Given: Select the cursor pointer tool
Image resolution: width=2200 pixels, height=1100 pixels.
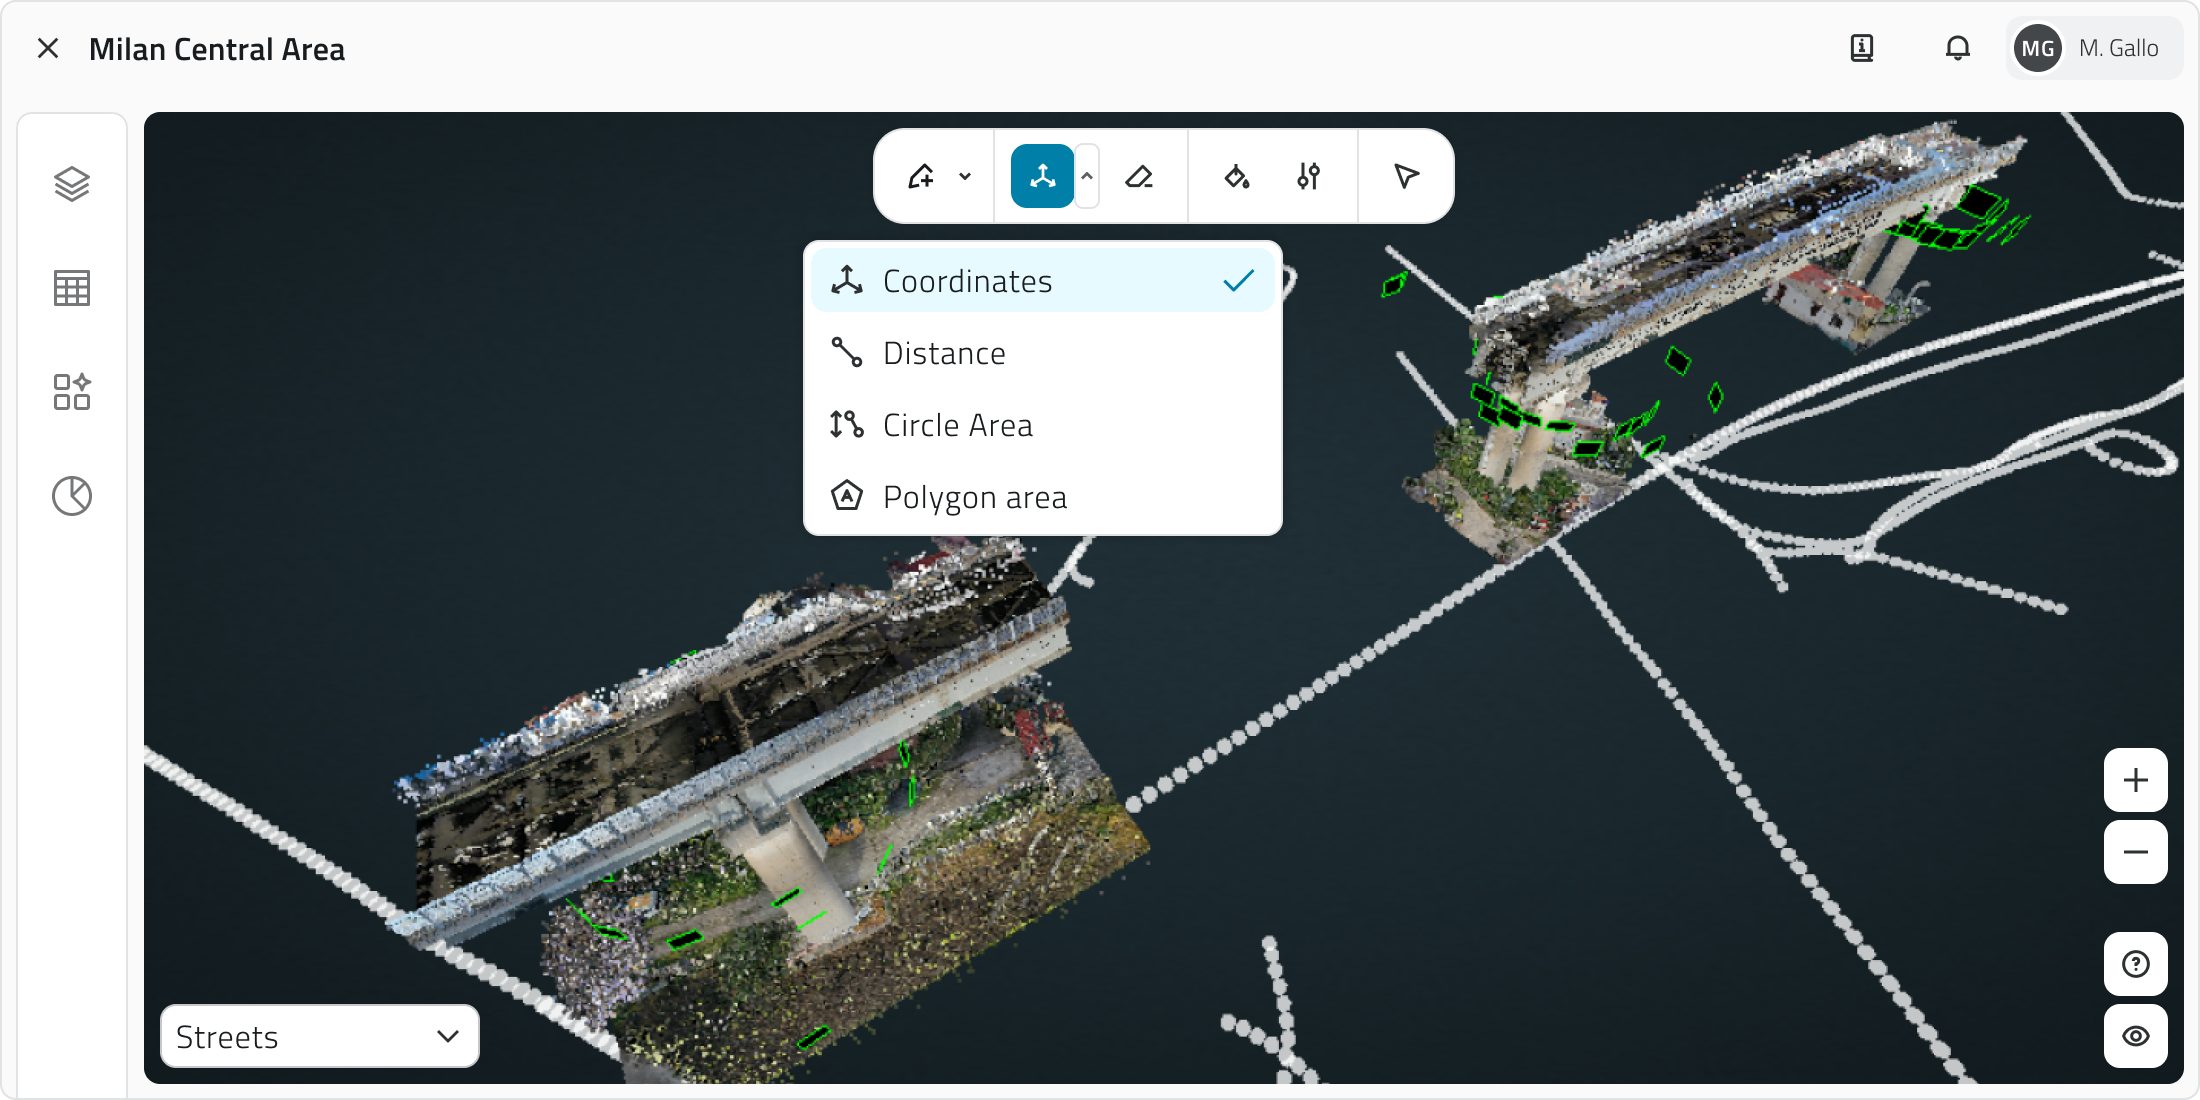Looking at the screenshot, I should click(x=1406, y=177).
